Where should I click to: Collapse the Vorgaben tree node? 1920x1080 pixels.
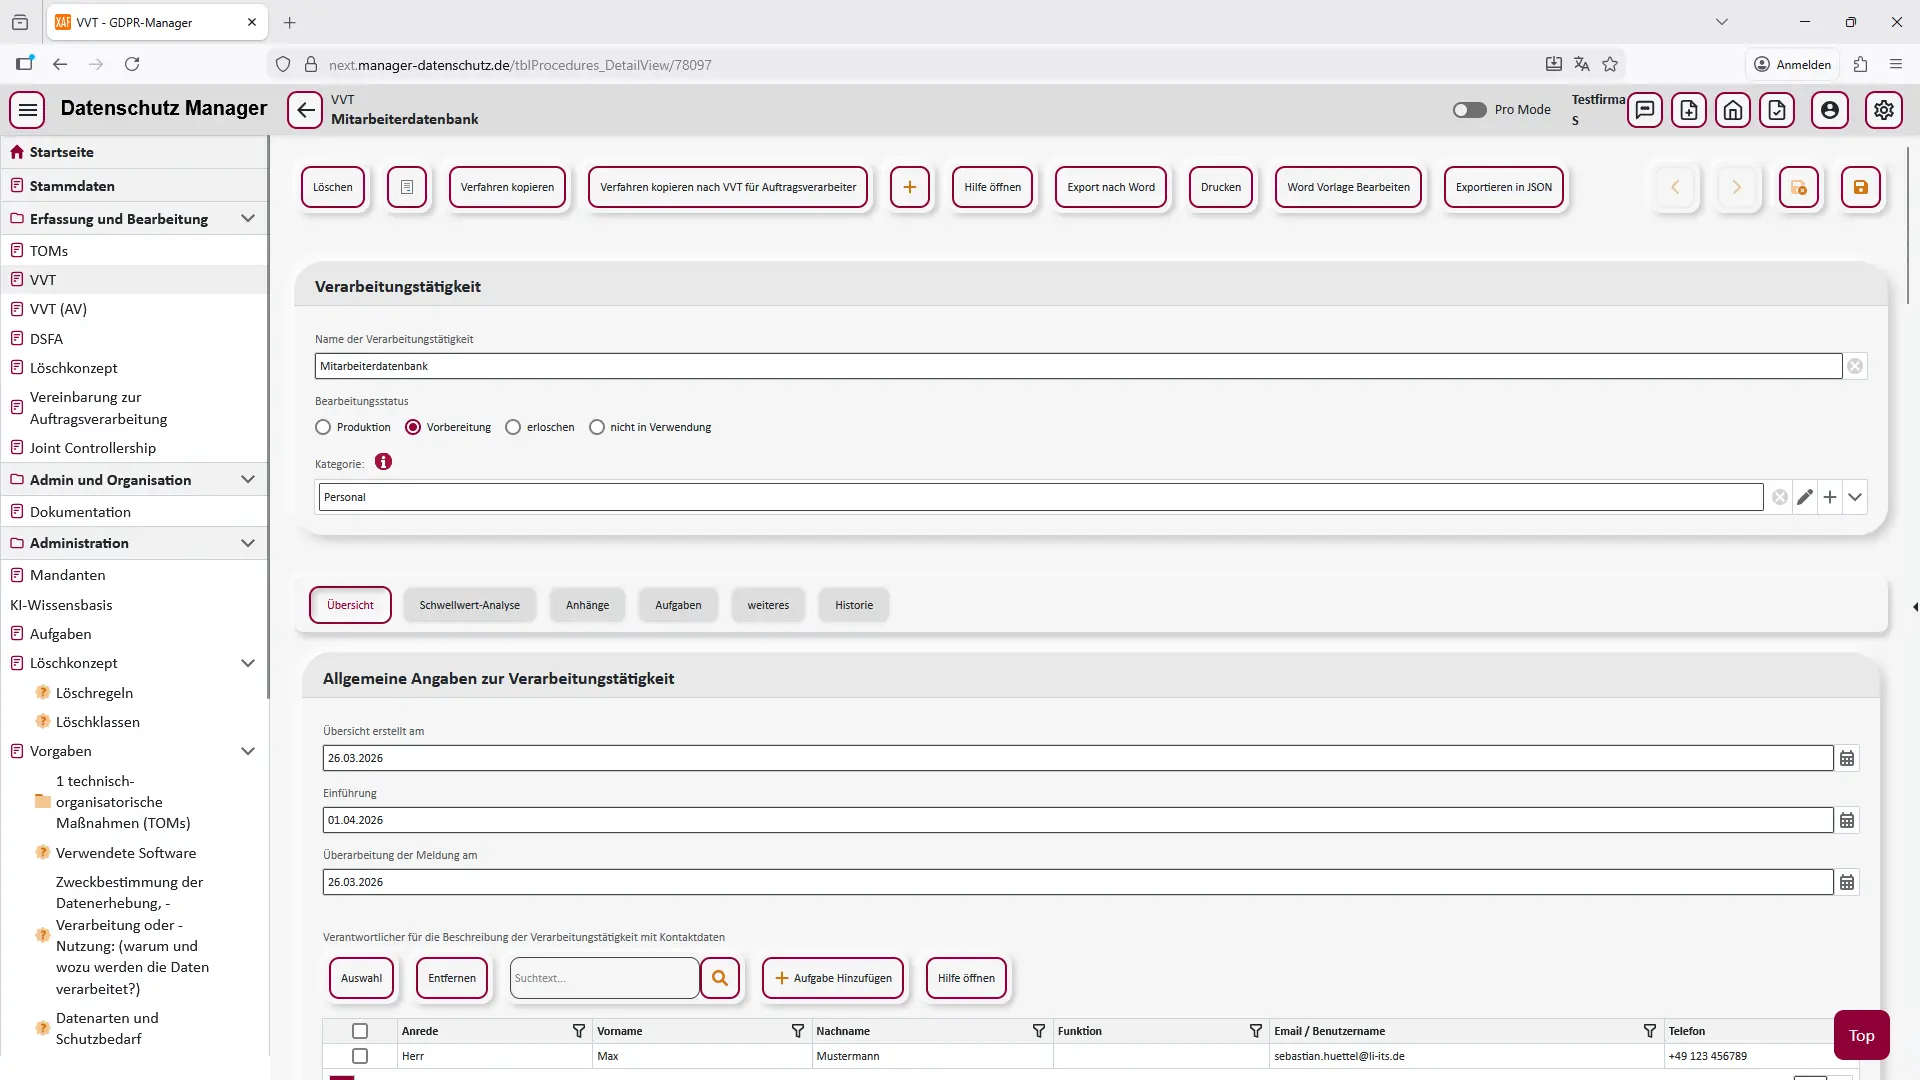(x=248, y=751)
